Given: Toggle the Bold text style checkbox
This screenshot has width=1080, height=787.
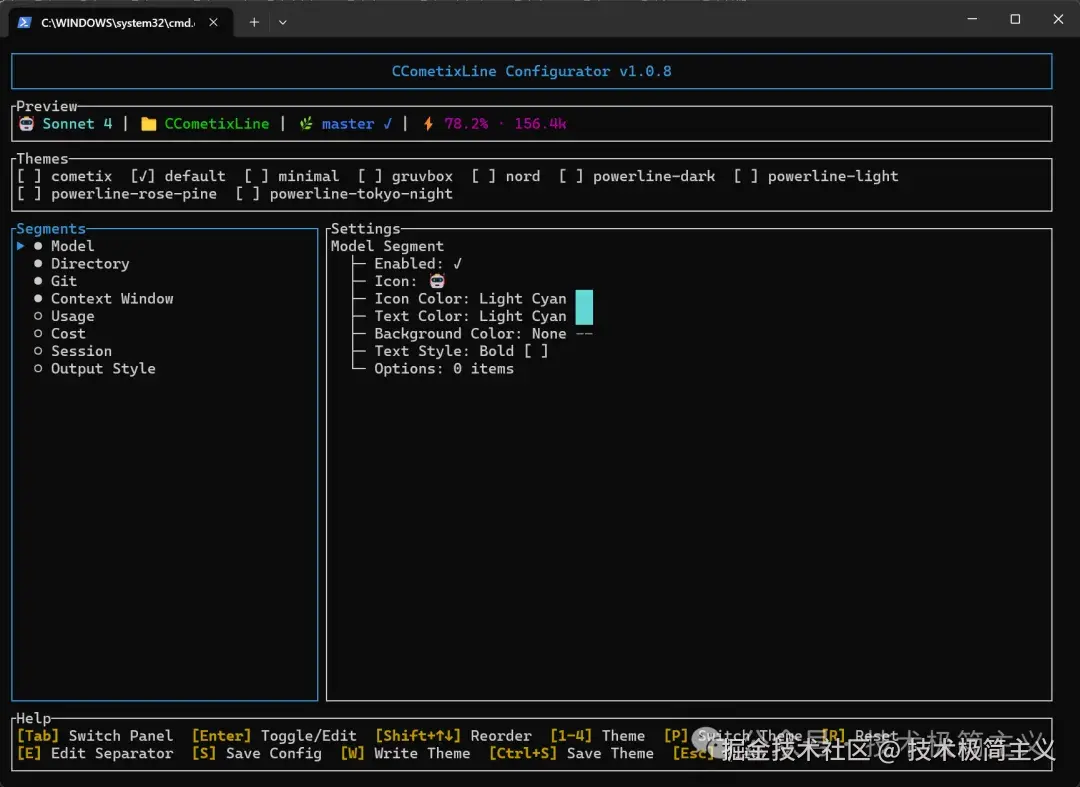Looking at the screenshot, I should click(x=536, y=351).
